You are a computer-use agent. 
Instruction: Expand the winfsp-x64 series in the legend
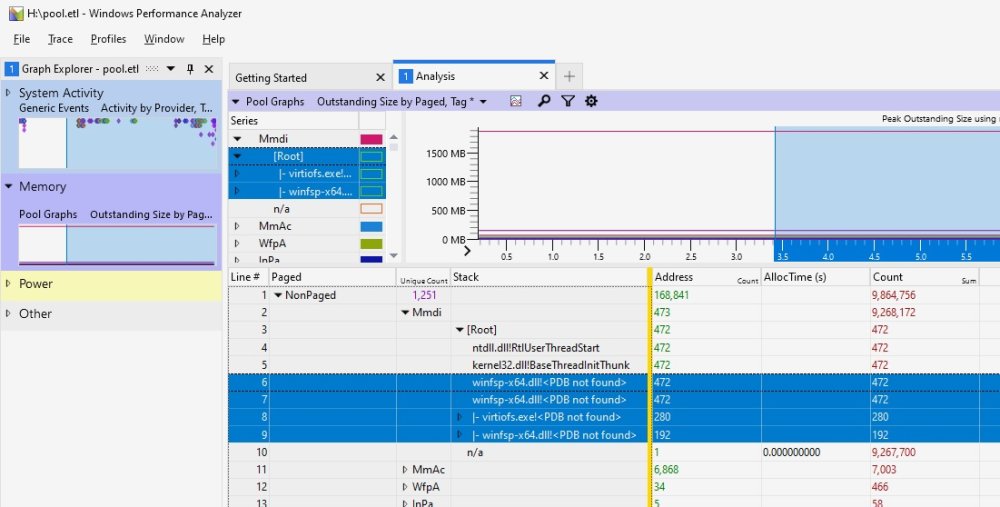(x=237, y=191)
